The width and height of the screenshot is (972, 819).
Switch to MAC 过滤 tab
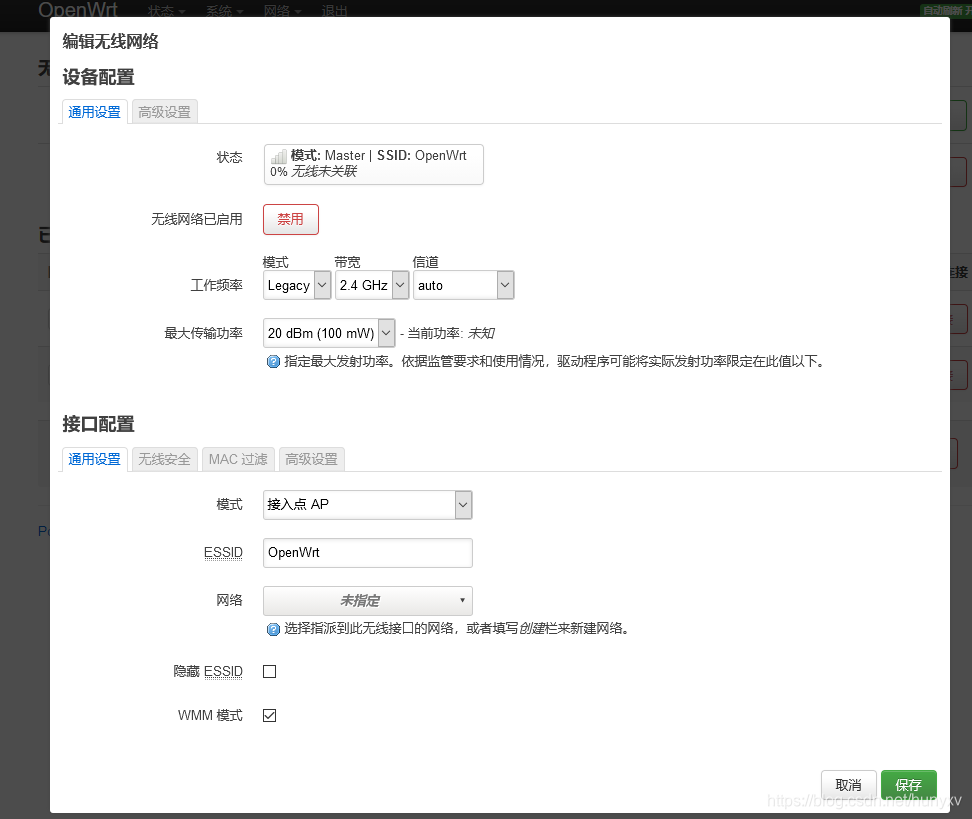[238, 459]
